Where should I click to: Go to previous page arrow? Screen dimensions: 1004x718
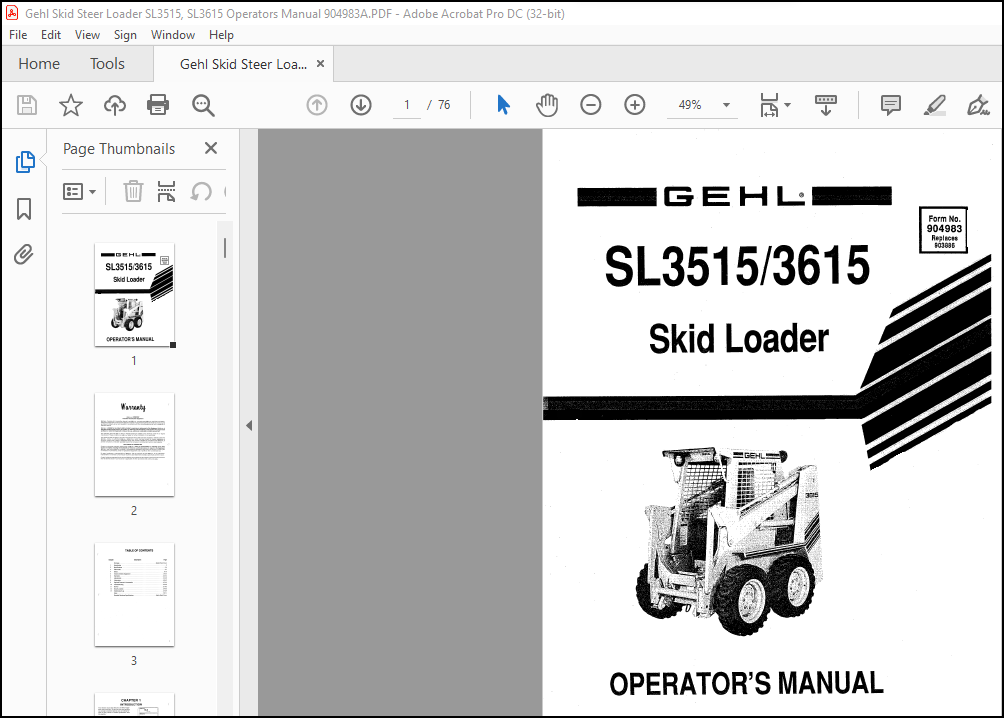[317, 105]
